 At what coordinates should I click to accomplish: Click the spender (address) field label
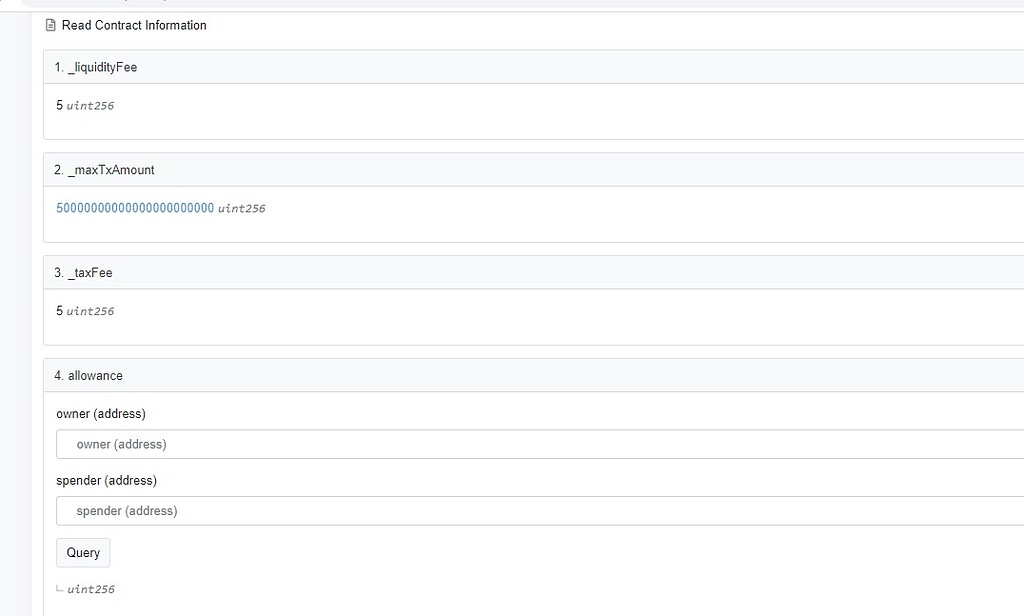point(105,480)
